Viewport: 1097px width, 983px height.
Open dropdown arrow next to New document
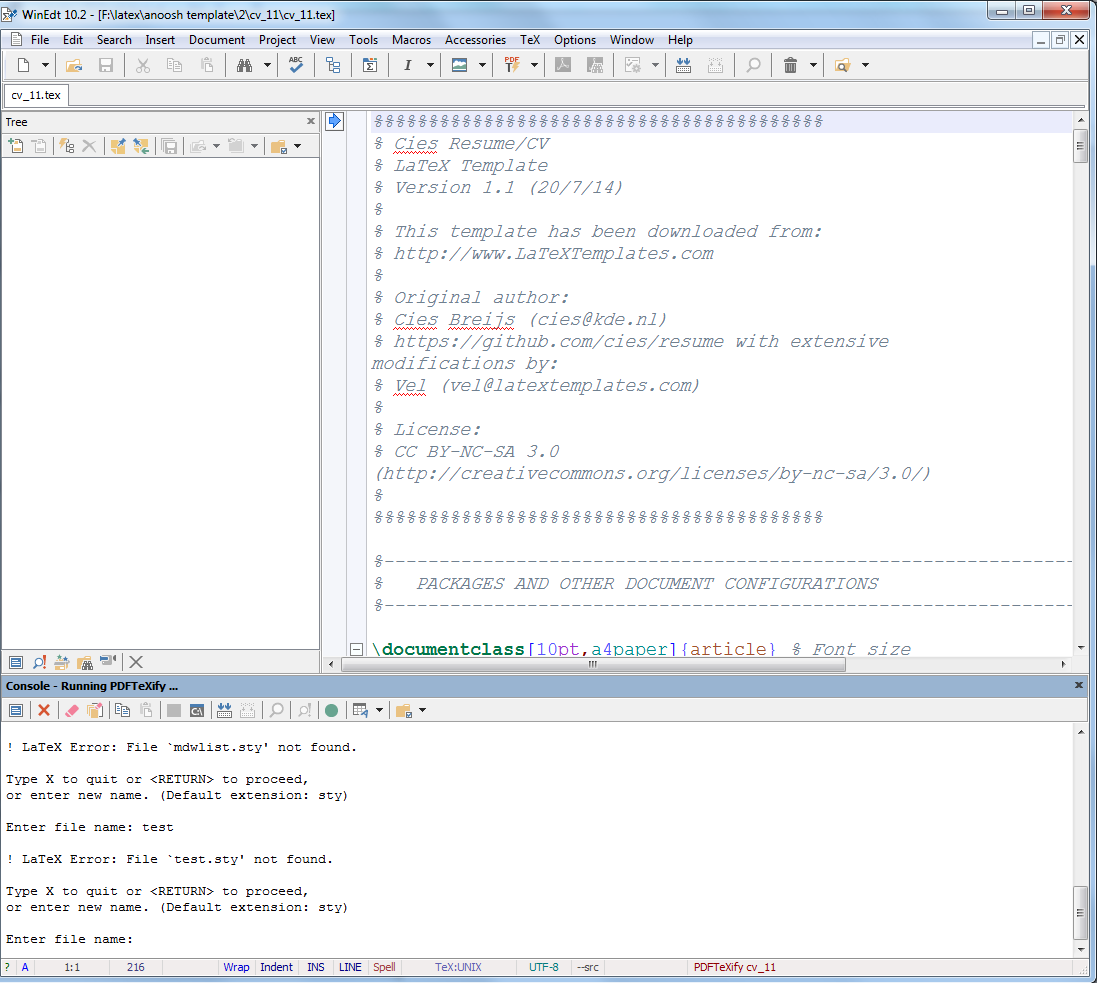tap(45, 65)
